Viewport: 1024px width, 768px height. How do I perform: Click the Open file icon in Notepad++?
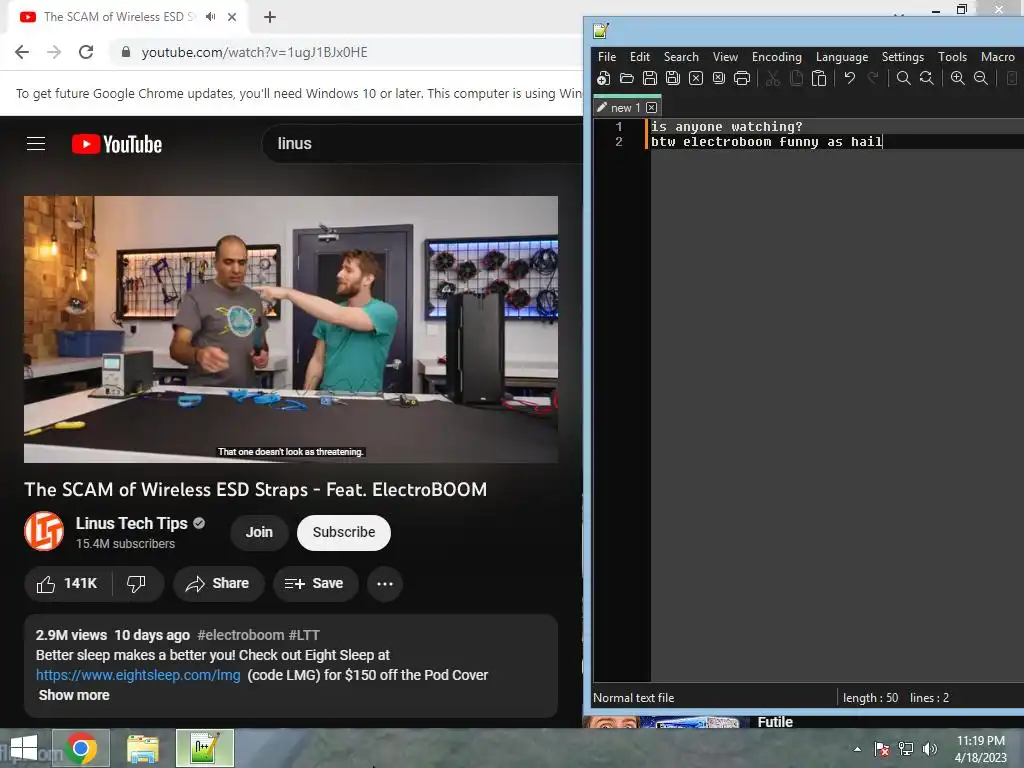point(626,78)
